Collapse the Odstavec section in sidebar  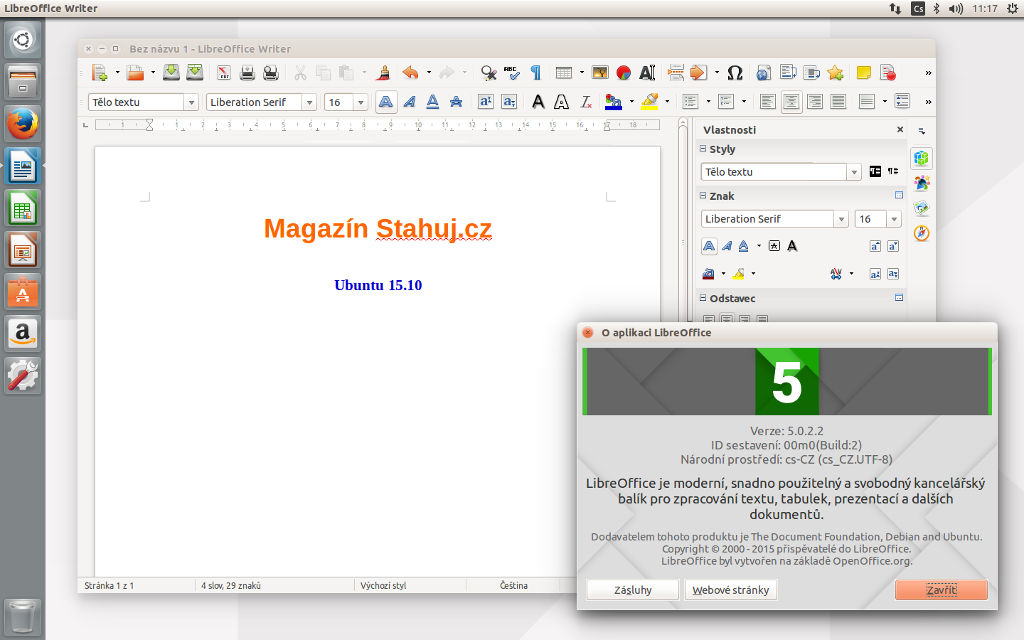pos(703,298)
